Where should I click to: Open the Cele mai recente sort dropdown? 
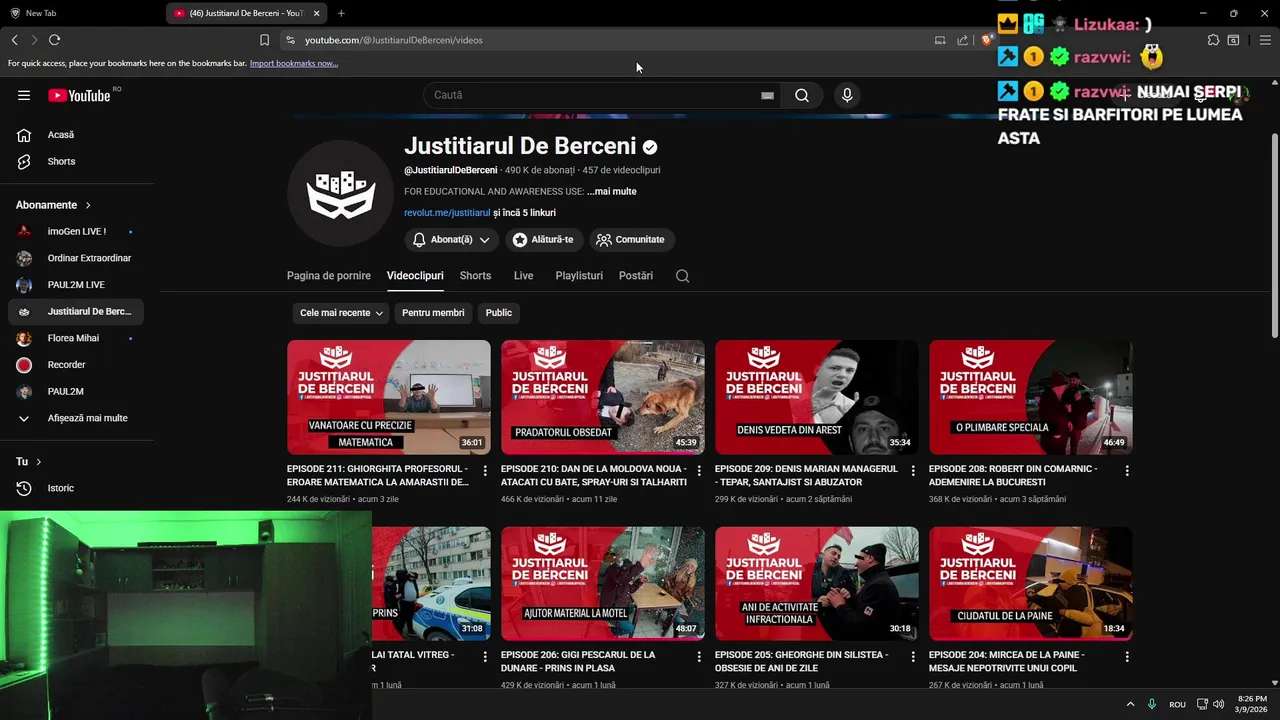(x=341, y=313)
